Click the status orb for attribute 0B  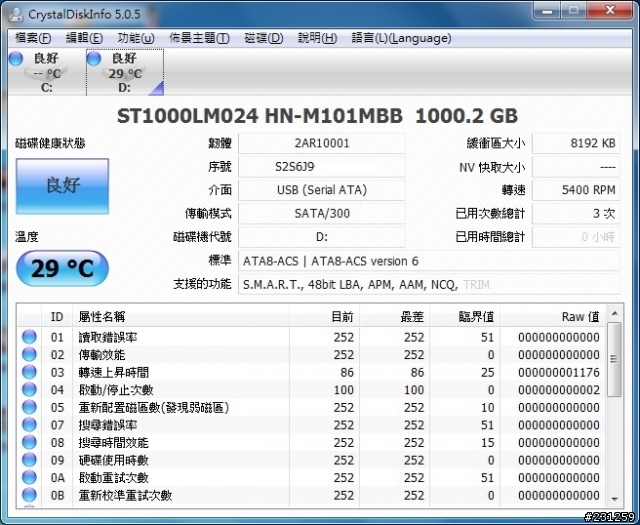click(x=29, y=495)
